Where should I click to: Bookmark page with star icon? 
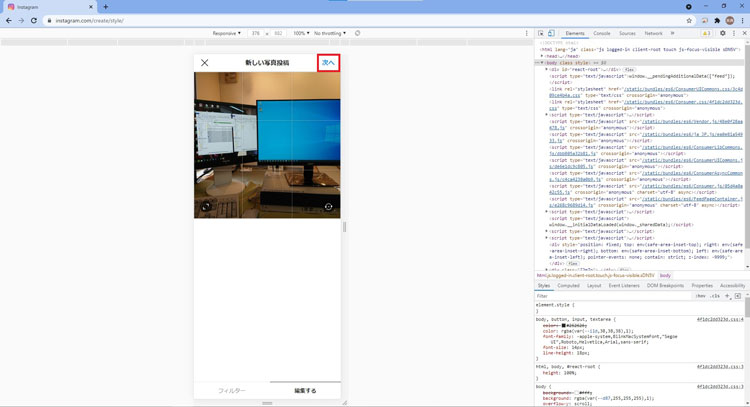689,21
